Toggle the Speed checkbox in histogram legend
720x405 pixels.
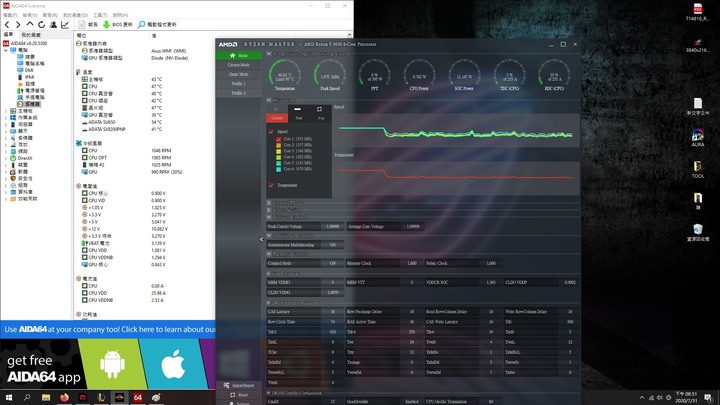click(271, 131)
